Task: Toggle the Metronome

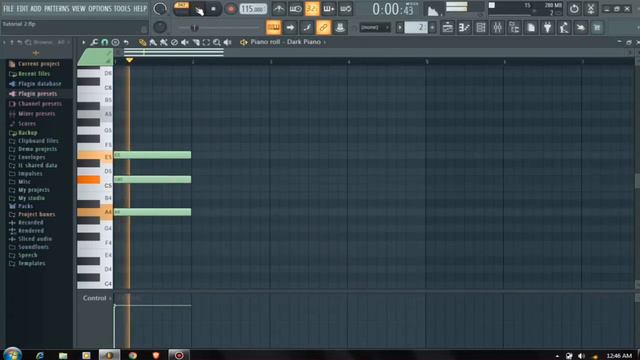Action: click(x=279, y=9)
